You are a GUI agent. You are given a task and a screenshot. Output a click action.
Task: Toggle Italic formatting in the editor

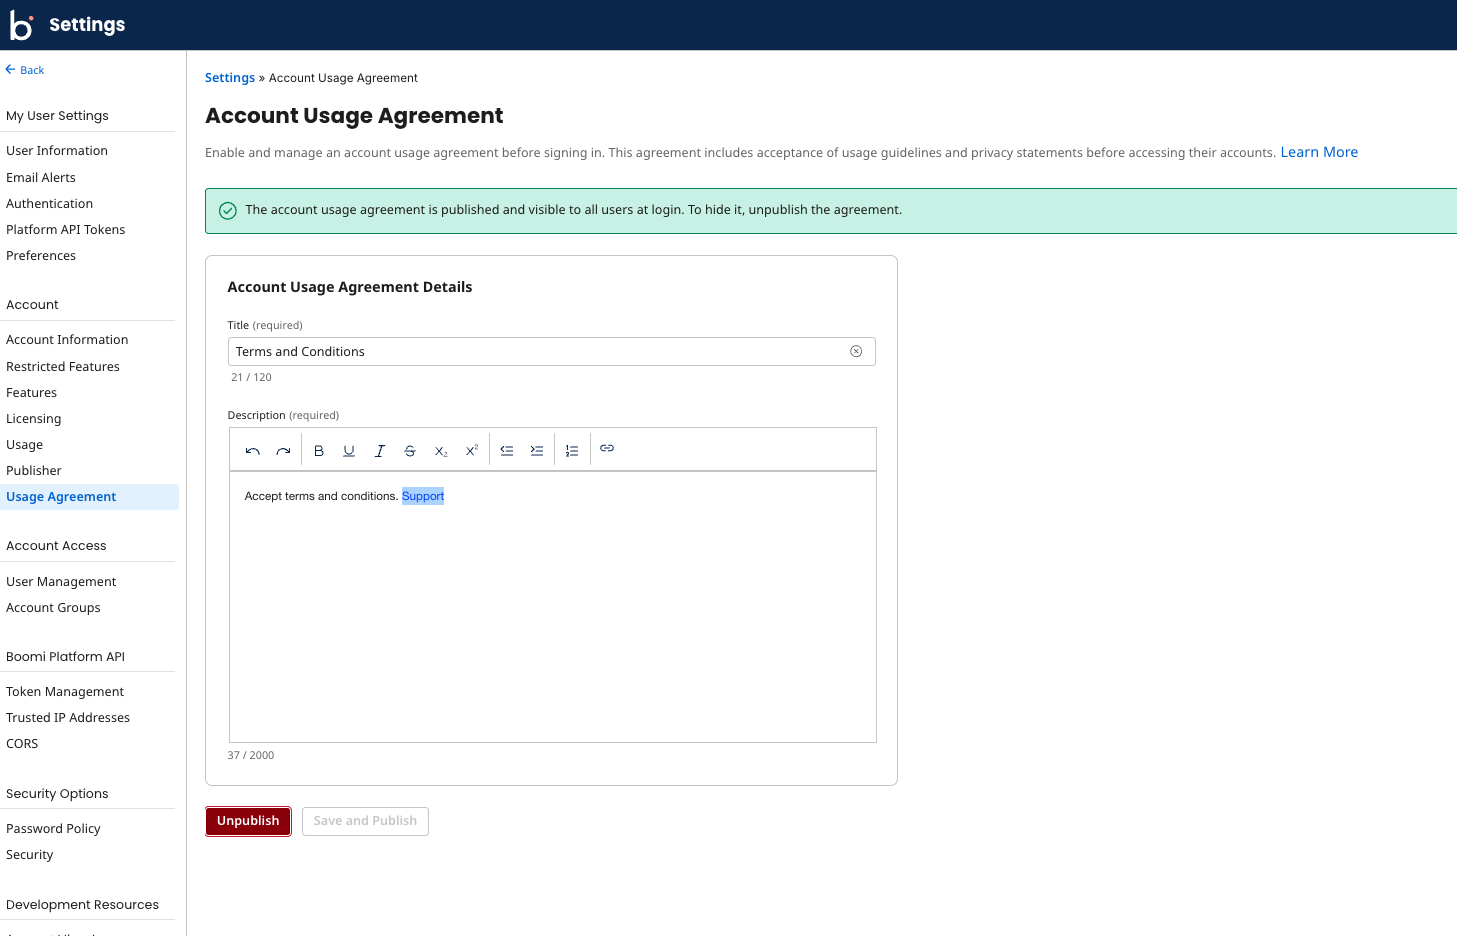380,450
